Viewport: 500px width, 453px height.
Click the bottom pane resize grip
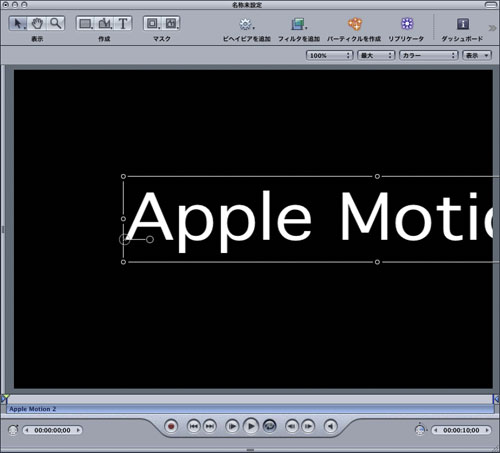tap(250, 450)
